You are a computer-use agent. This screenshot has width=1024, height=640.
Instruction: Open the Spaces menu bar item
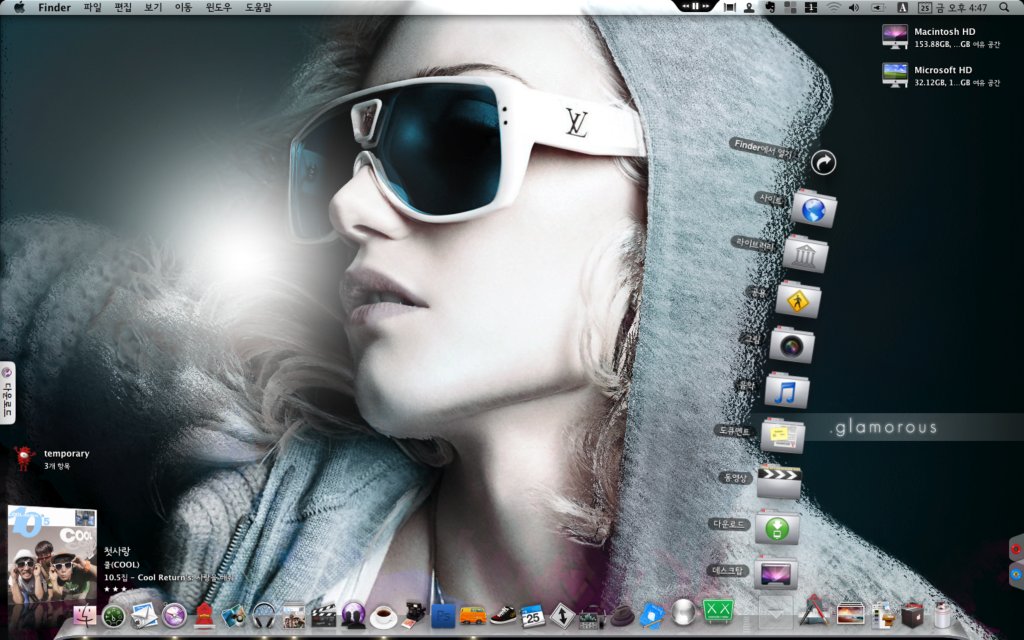pos(811,7)
